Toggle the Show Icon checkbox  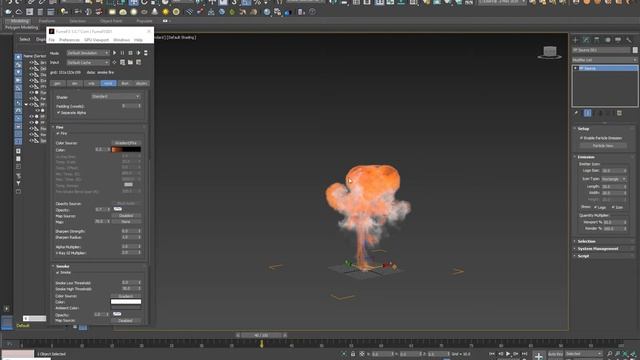[x=613, y=207]
